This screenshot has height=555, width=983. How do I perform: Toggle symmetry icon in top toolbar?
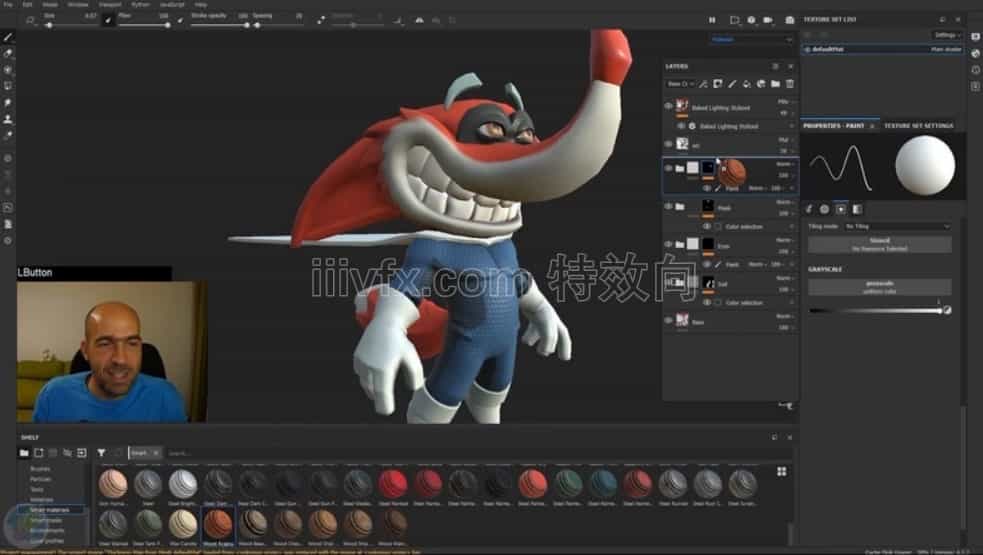[x=419, y=20]
